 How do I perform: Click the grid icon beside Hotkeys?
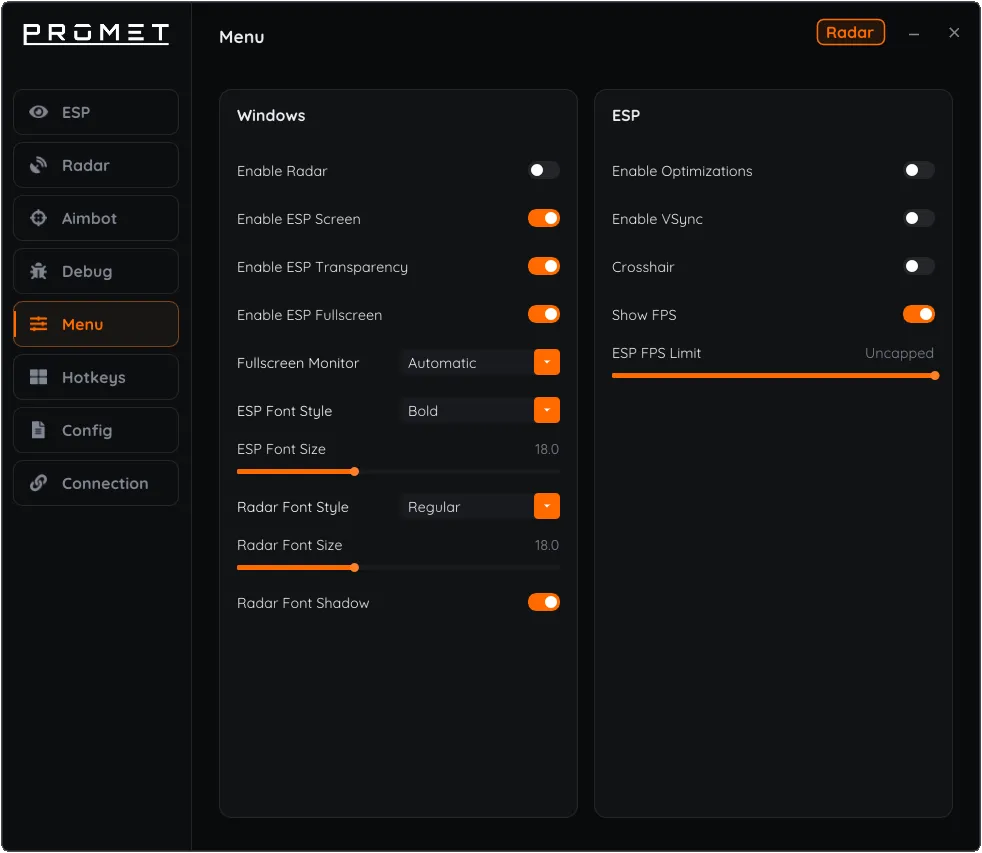[38, 377]
